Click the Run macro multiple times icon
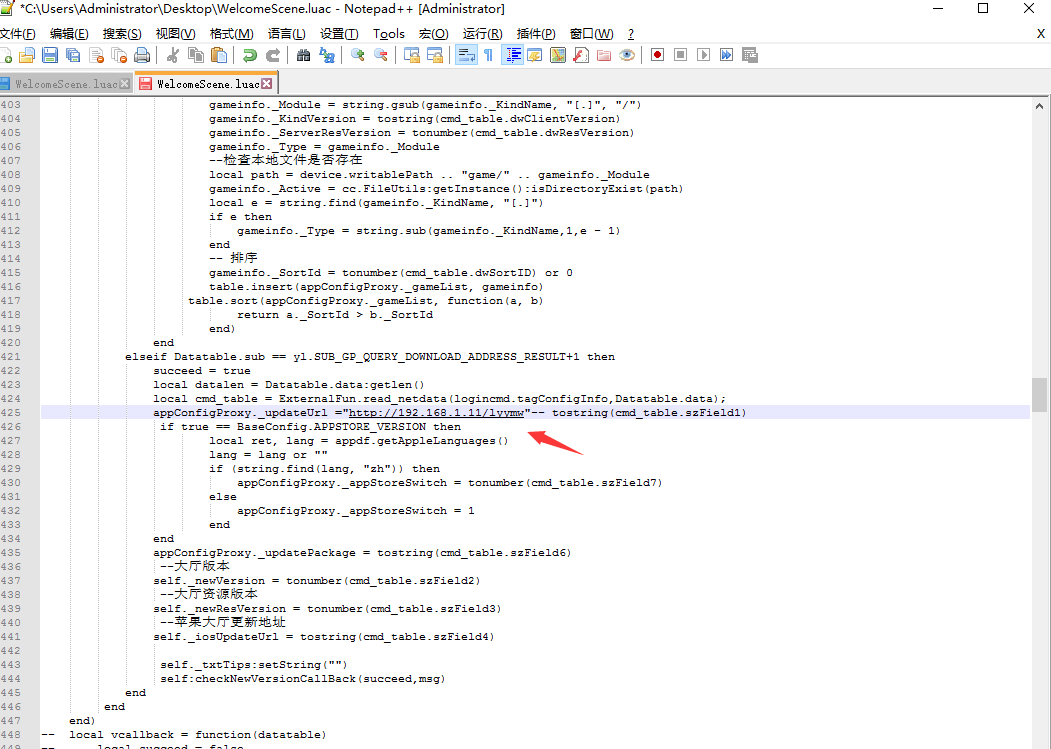The height and width of the screenshot is (749, 1051). tap(726, 55)
